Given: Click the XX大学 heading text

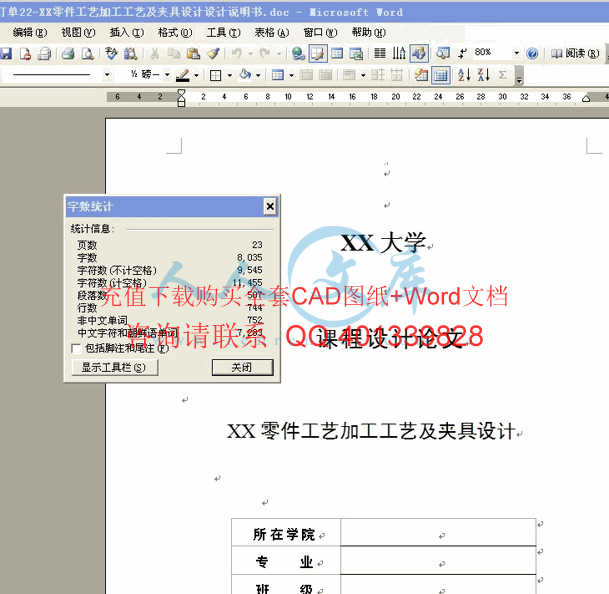Looking at the screenshot, I should point(383,243).
